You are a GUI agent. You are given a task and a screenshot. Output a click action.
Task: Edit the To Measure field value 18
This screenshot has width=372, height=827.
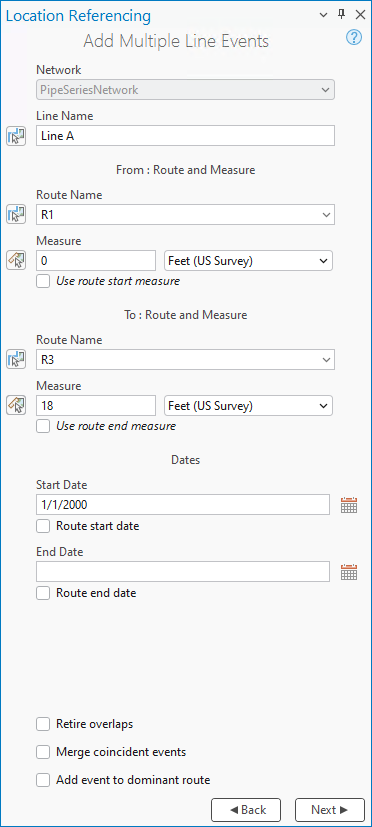click(96, 406)
